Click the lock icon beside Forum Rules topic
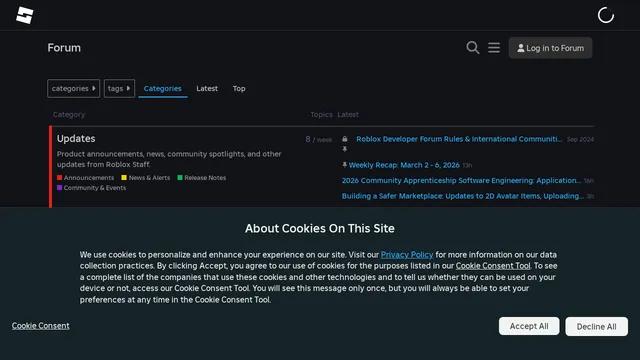This screenshot has width=640, height=360. 345,139
